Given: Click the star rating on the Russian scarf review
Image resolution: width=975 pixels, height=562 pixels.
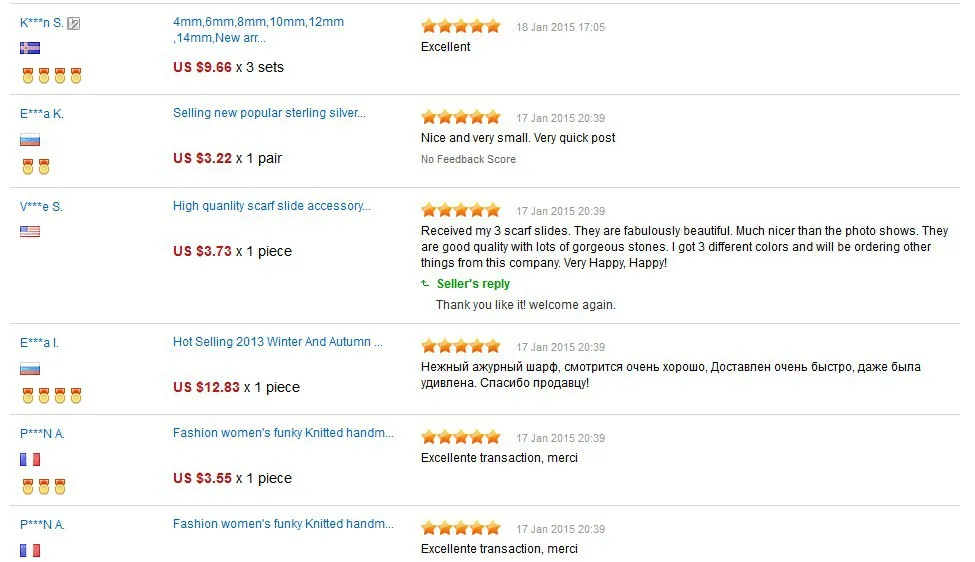Looking at the screenshot, I should [x=461, y=346].
